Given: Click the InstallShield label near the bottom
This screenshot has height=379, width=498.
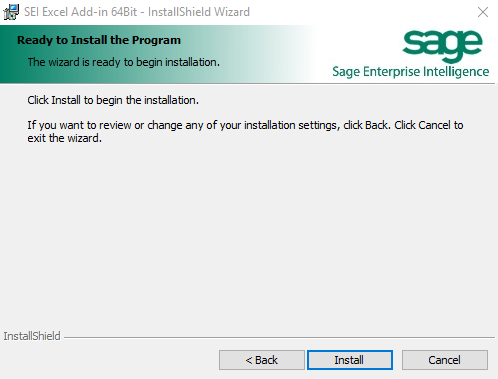Looking at the screenshot, I should pyautogui.click(x=32, y=336).
